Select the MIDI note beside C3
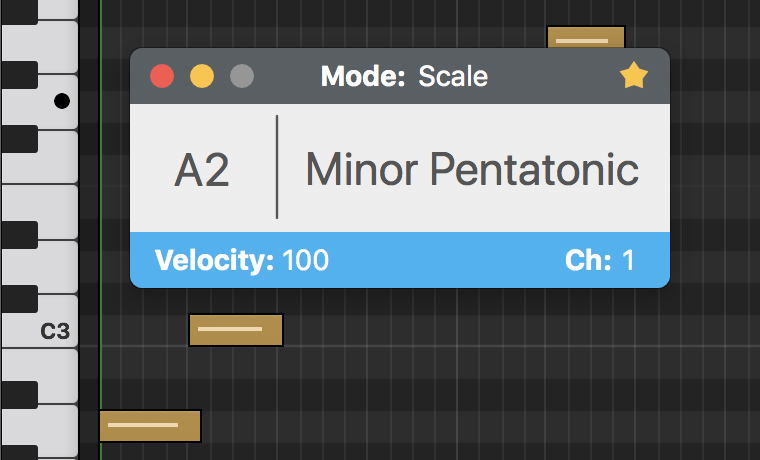 tap(236, 329)
